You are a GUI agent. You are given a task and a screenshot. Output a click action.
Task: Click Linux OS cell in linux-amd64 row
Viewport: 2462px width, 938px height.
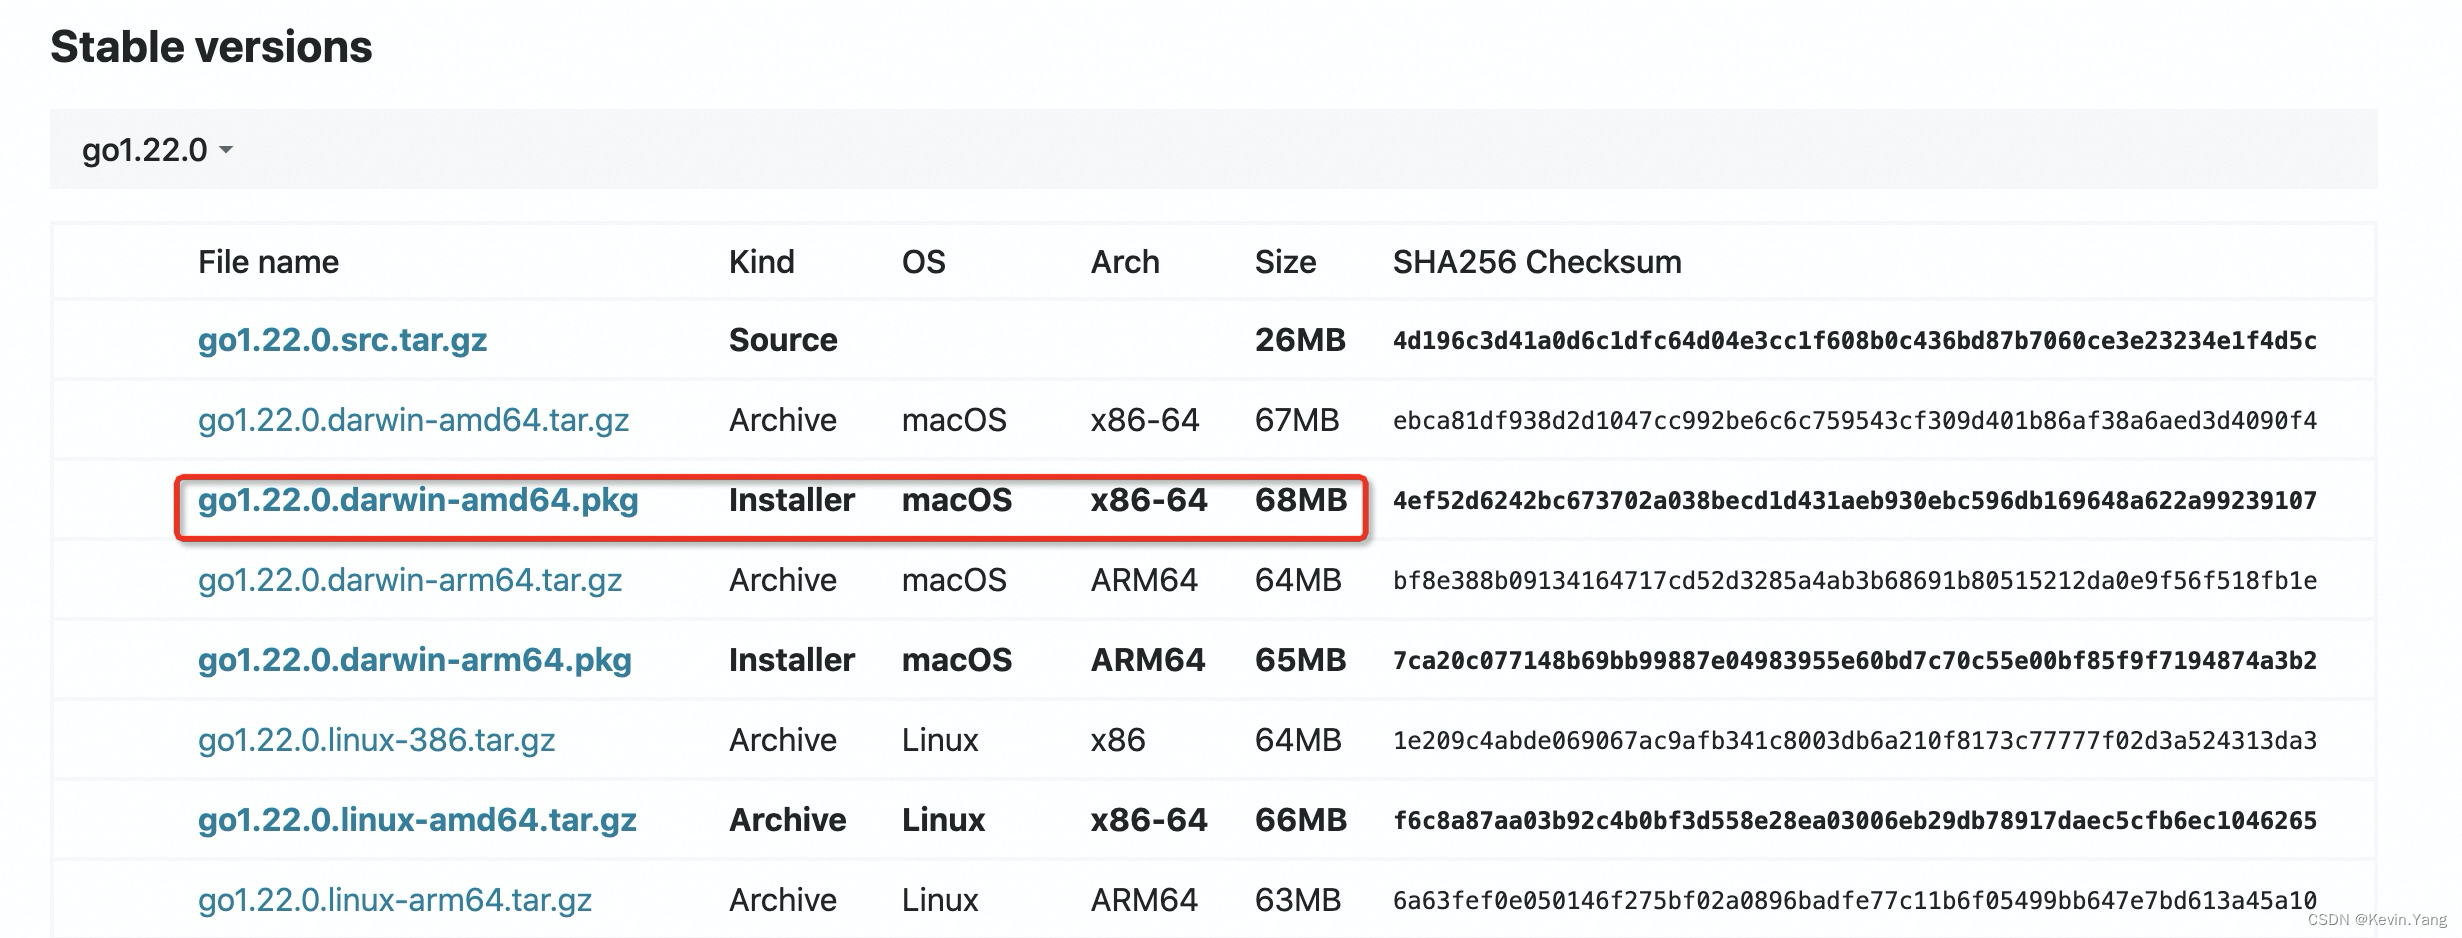point(943,820)
